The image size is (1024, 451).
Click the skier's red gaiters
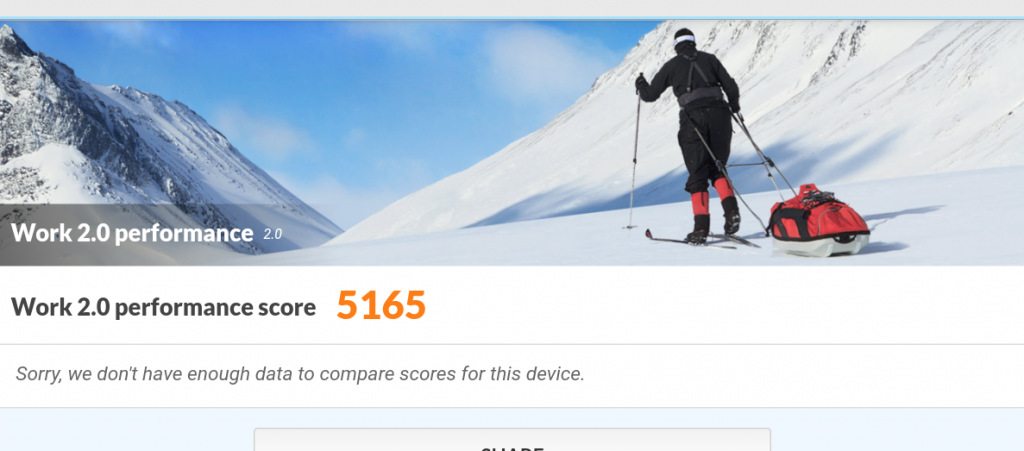coord(712,198)
